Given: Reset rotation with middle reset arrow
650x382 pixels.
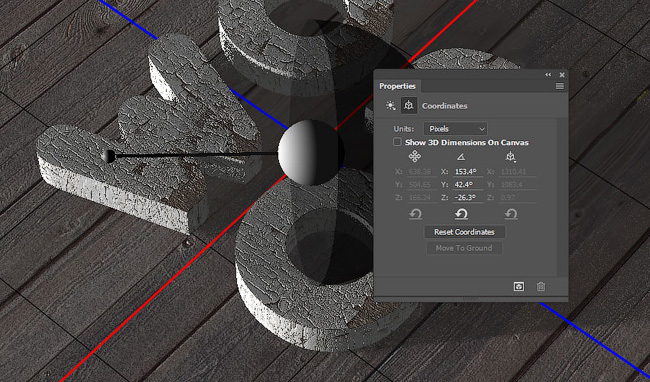Looking at the screenshot, I should pyautogui.click(x=461, y=214).
